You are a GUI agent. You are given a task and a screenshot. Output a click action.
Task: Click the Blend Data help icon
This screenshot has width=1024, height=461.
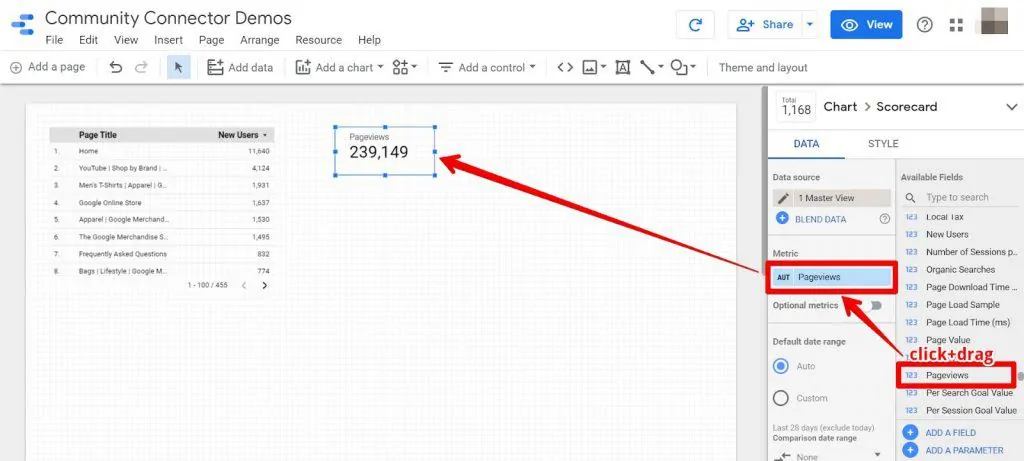point(885,219)
